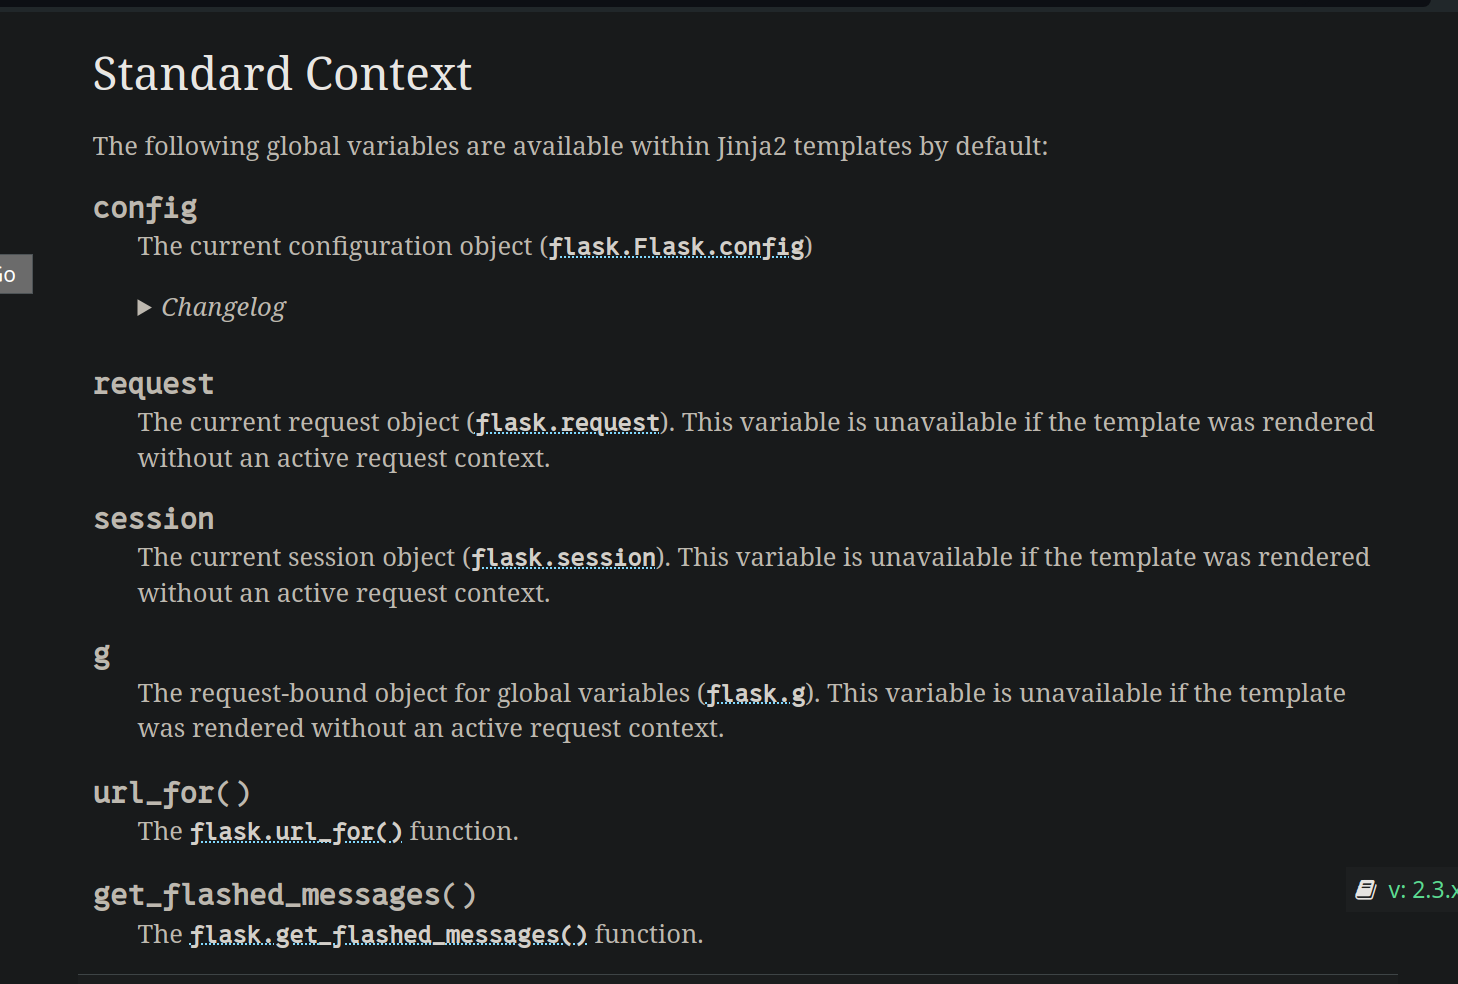1458x984 pixels.
Task: Click the disclosure triangle beside Changelog
Action: click(143, 307)
